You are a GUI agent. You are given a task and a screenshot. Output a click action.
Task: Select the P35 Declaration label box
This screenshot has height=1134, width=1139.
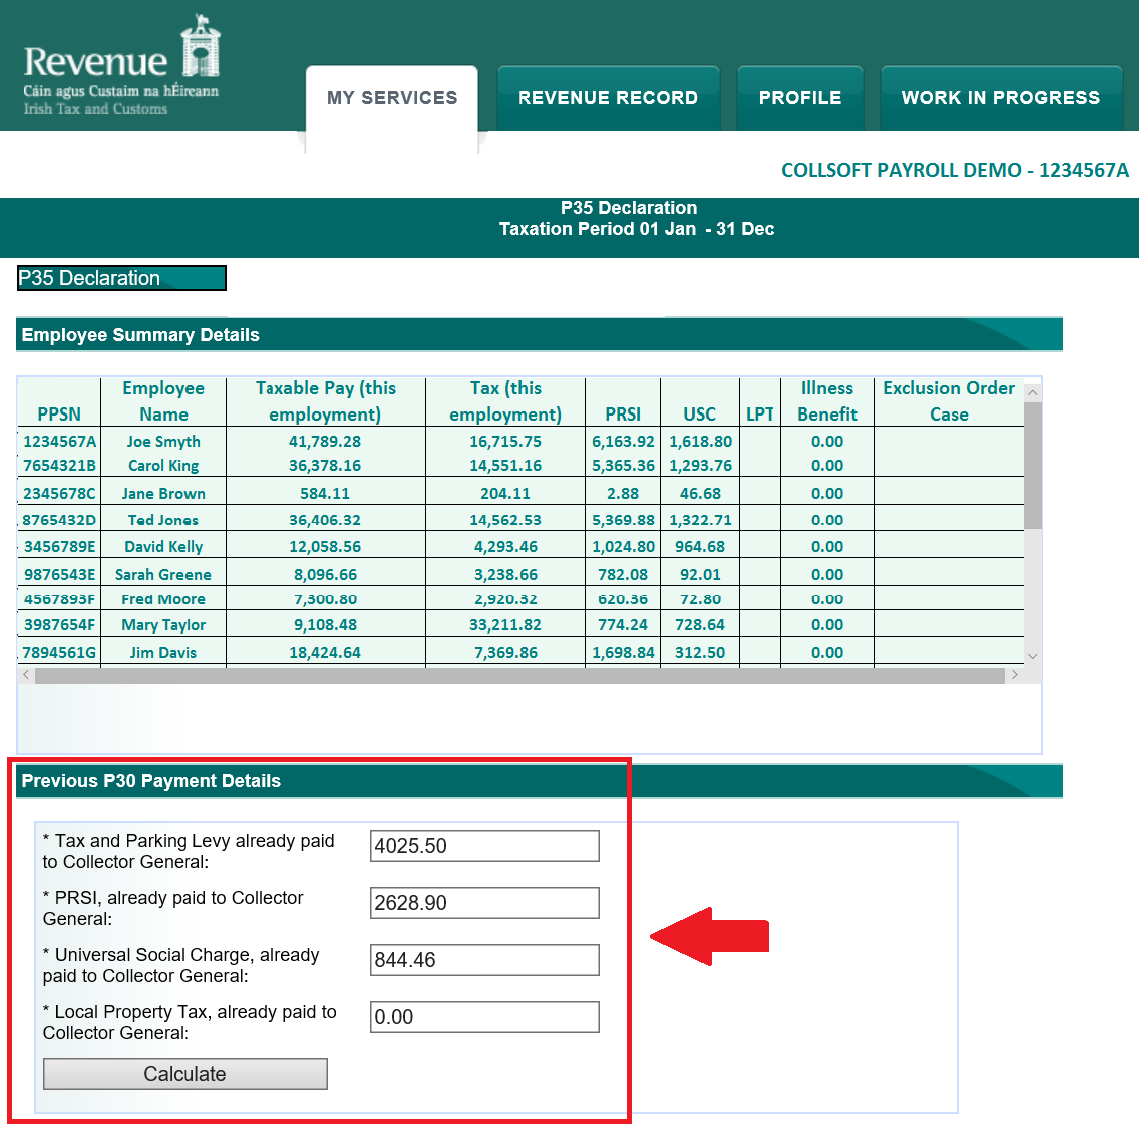[x=122, y=278]
